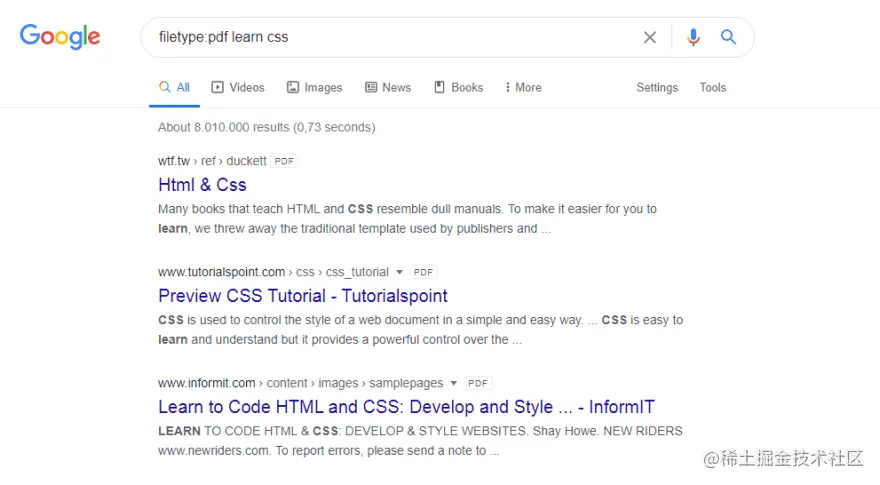Switch to the Books tab
This screenshot has height=485, width=880.
tap(459, 88)
